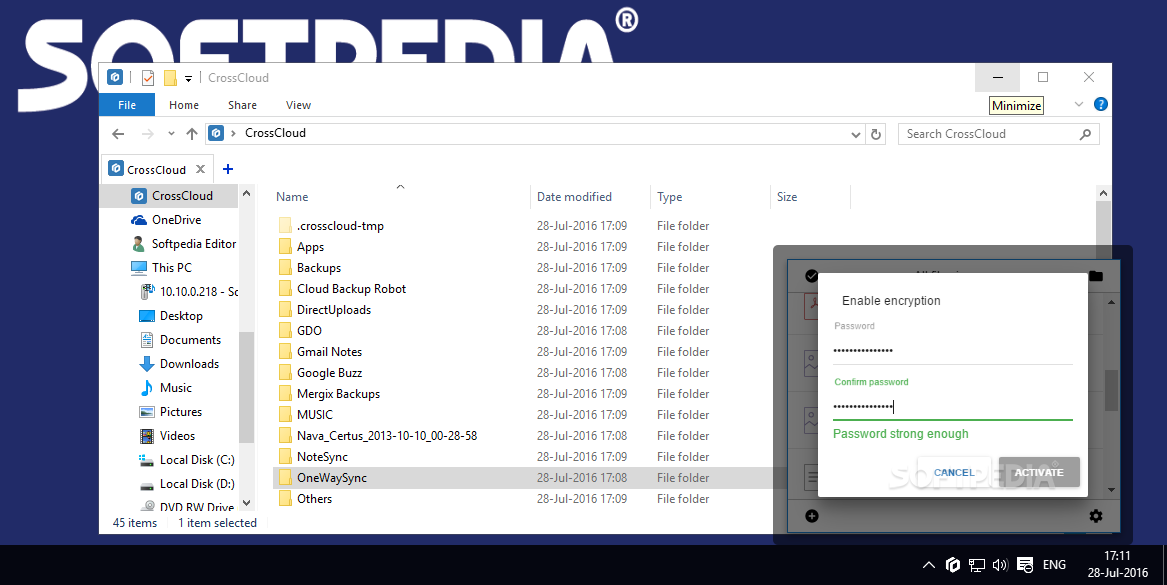Image resolution: width=1167 pixels, height=585 pixels.
Task: Open Desktop in the navigation pane
Action: (x=181, y=316)
